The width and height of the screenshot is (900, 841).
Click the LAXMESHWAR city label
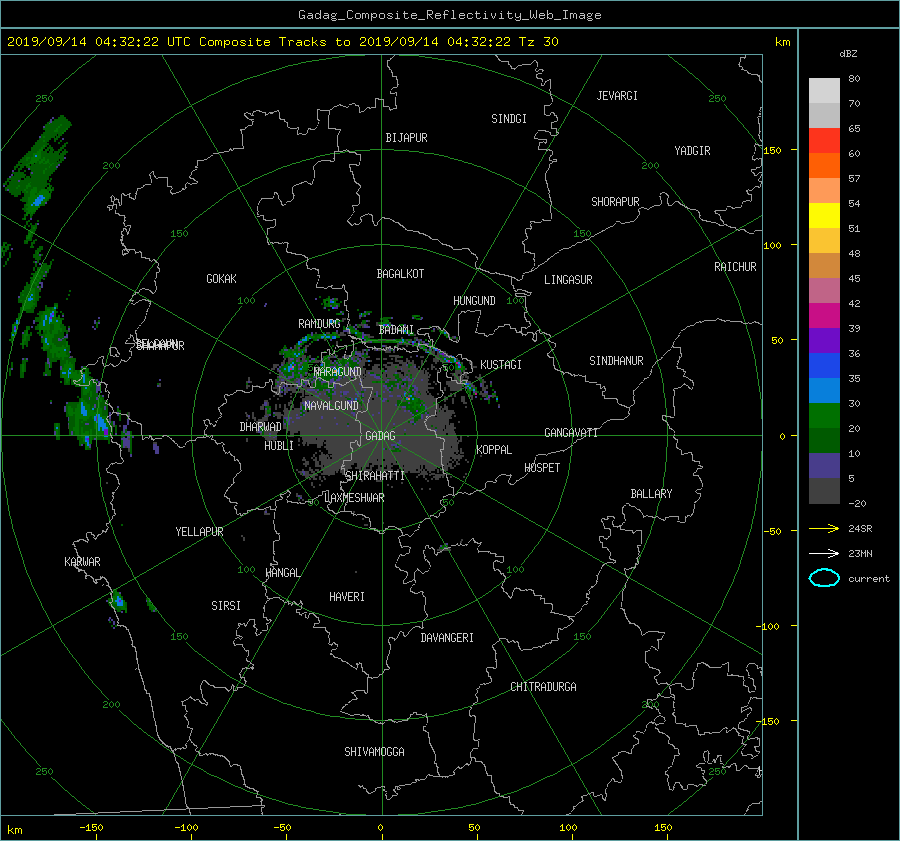[x=354, y=498]
